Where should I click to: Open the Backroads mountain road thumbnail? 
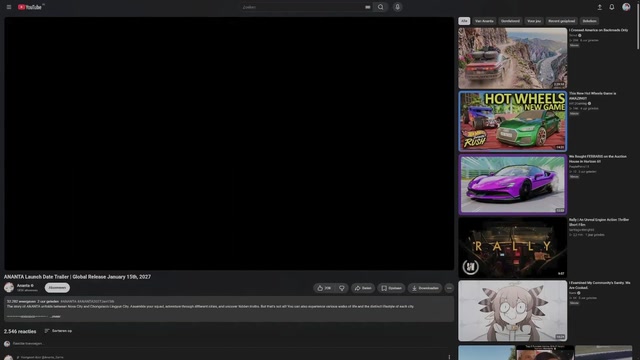pos(513,58)
